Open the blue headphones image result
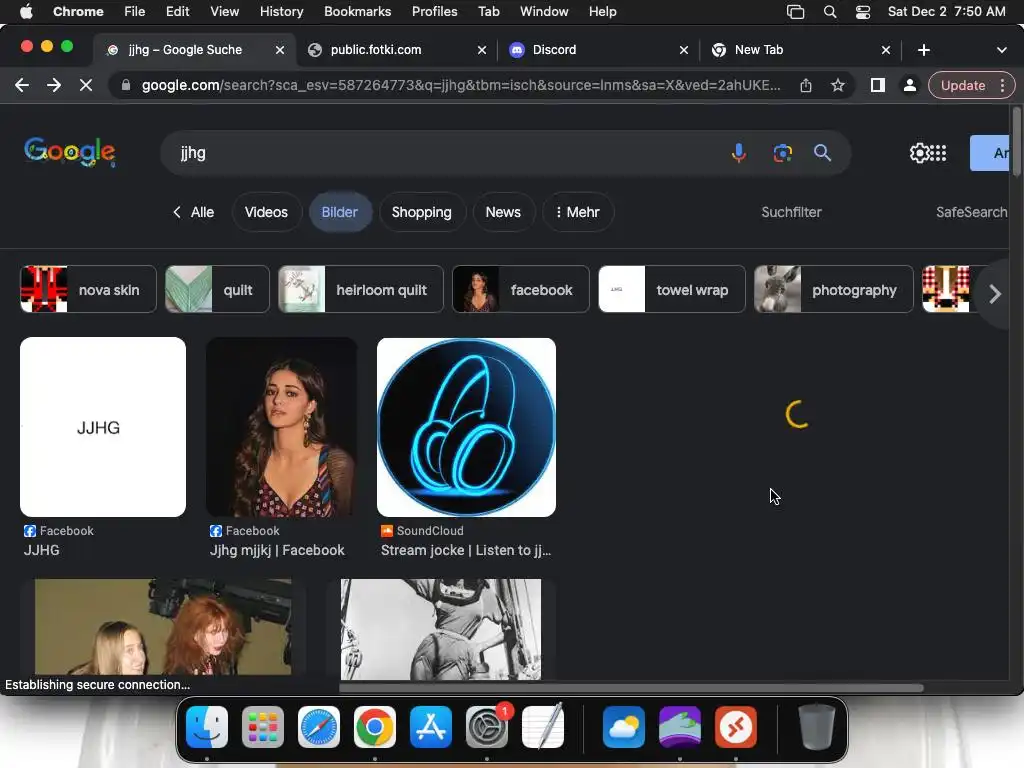 [x=466, y=427]
